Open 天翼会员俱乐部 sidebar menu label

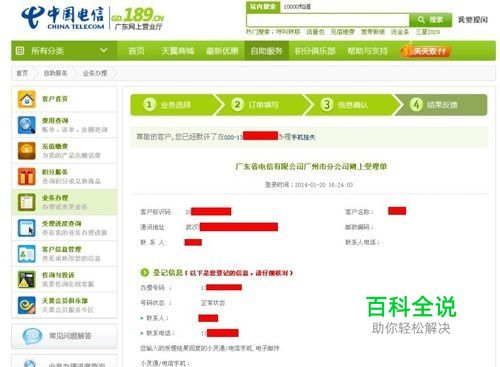[x=65, y=301]
